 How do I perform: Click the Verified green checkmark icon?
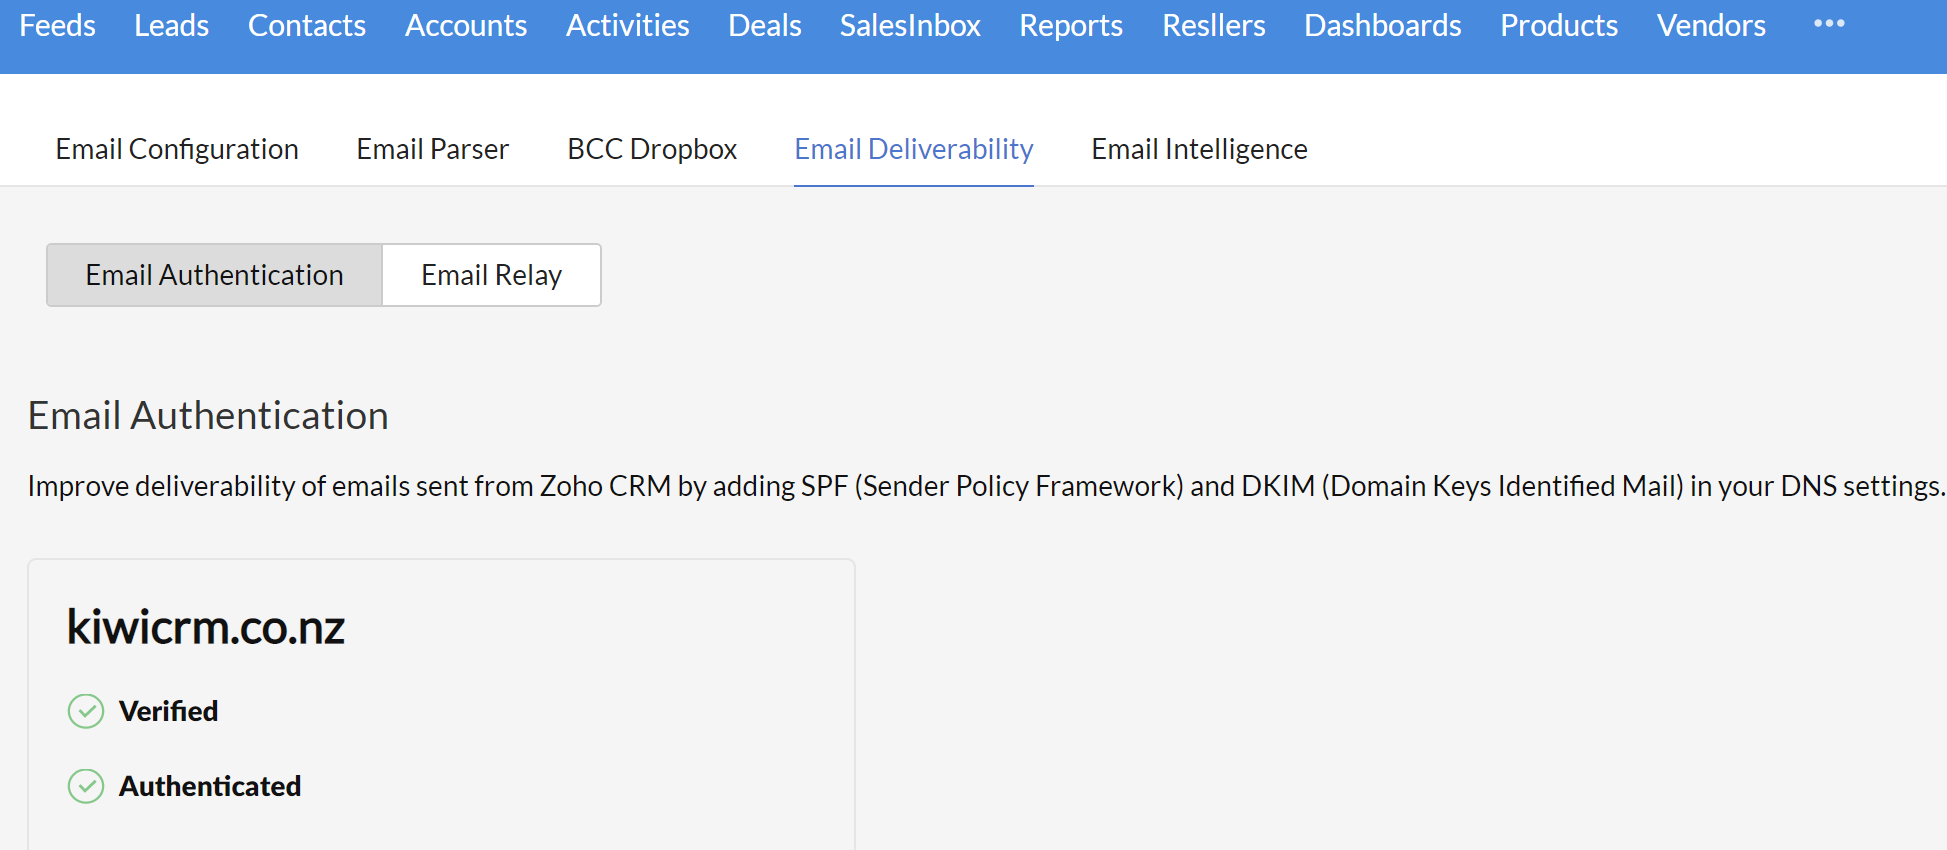86,711
